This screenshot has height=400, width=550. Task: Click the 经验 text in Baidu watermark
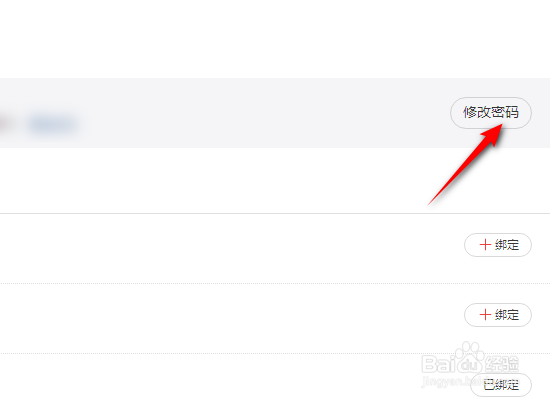click(502, 364)
